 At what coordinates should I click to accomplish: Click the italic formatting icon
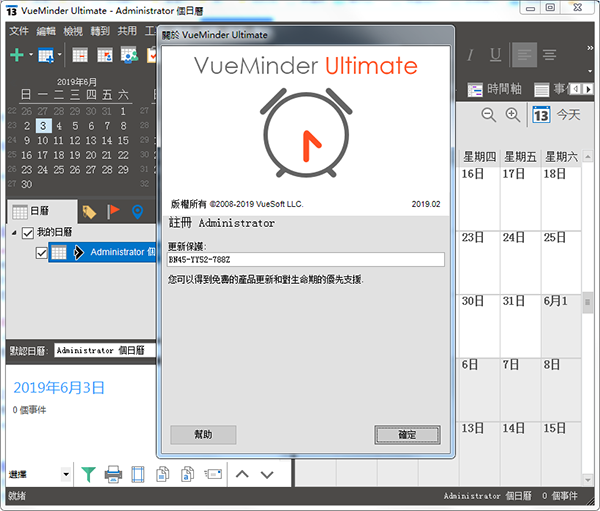tap(471, 56)
